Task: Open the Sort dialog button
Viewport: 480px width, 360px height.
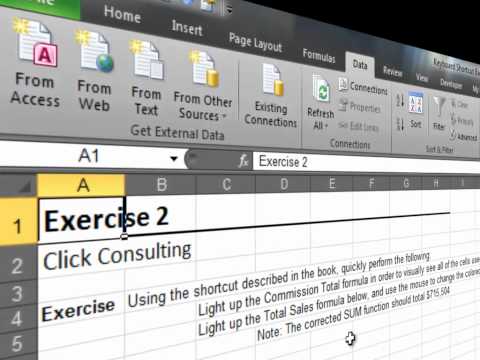Action: 416,111
